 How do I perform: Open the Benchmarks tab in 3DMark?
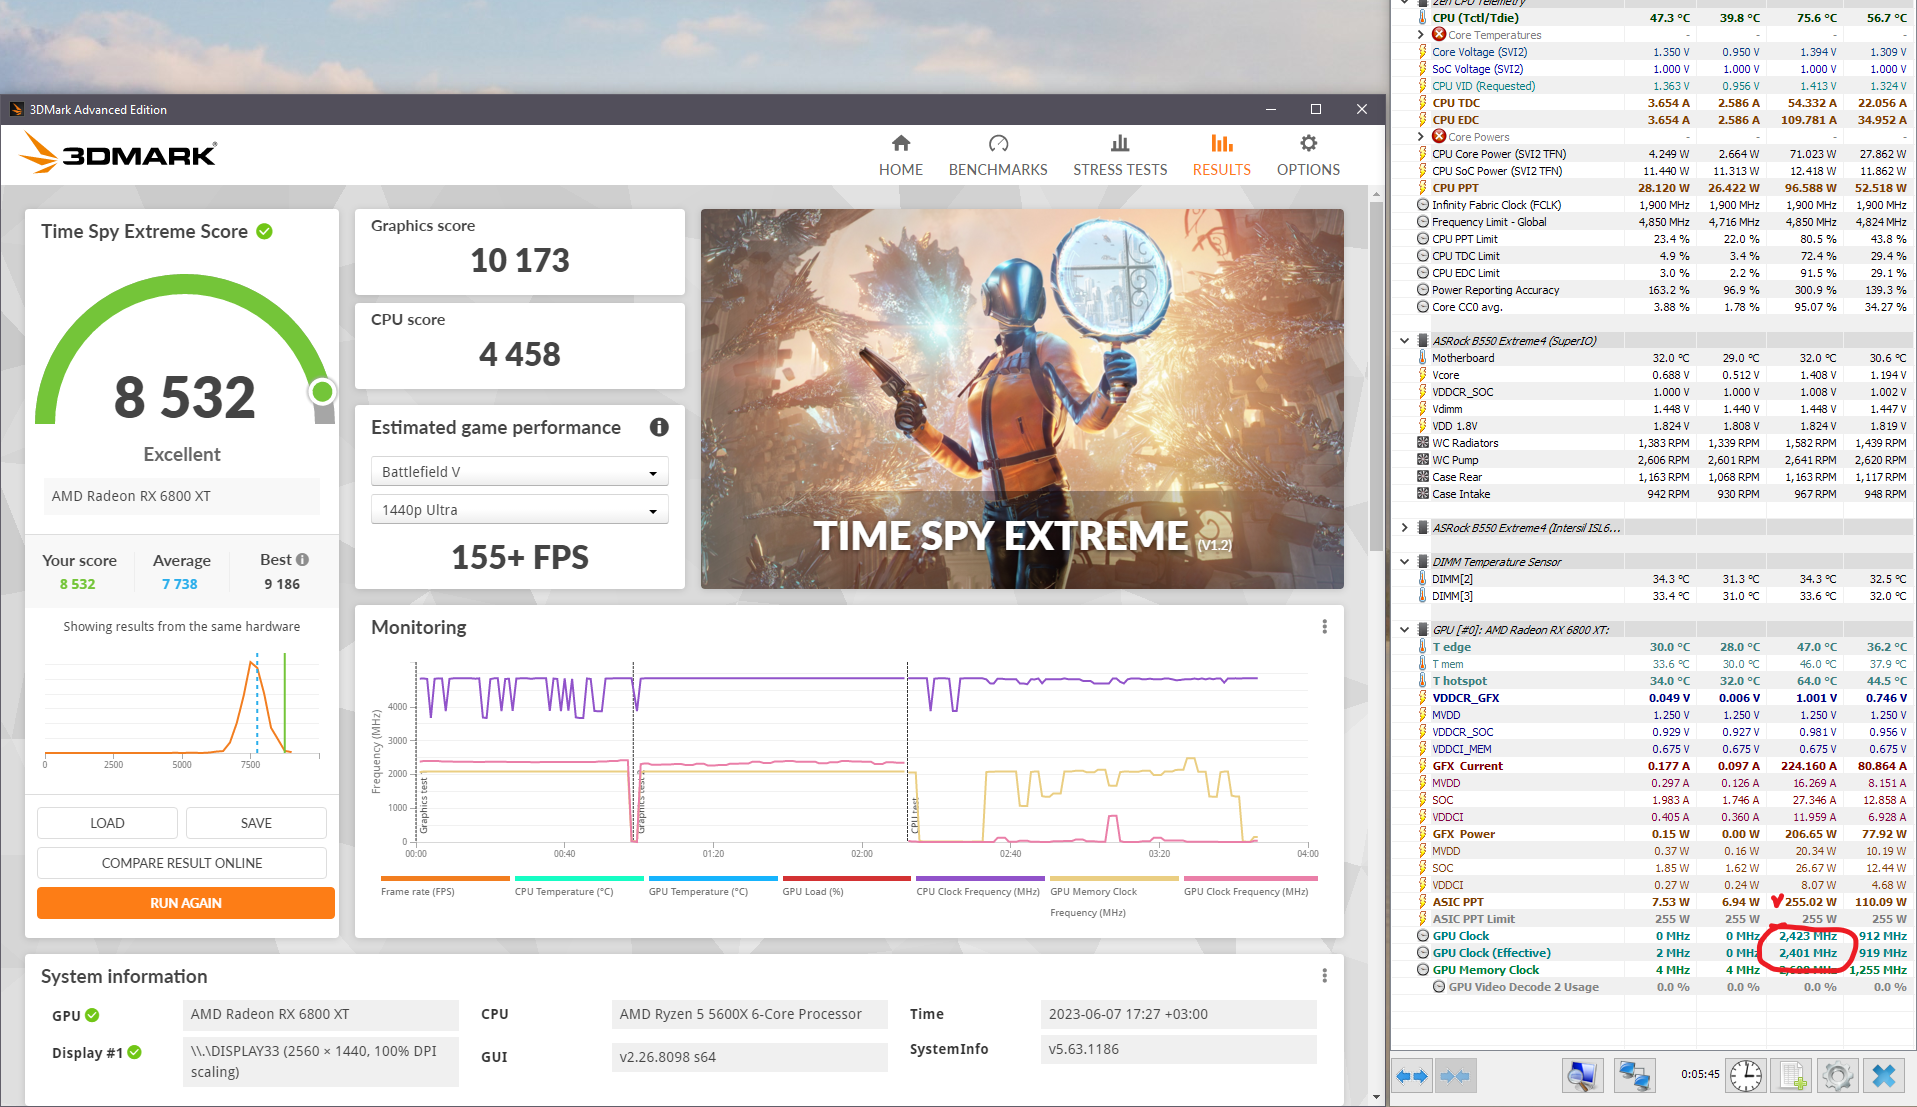pyautogui.click(x=998, y=156)
